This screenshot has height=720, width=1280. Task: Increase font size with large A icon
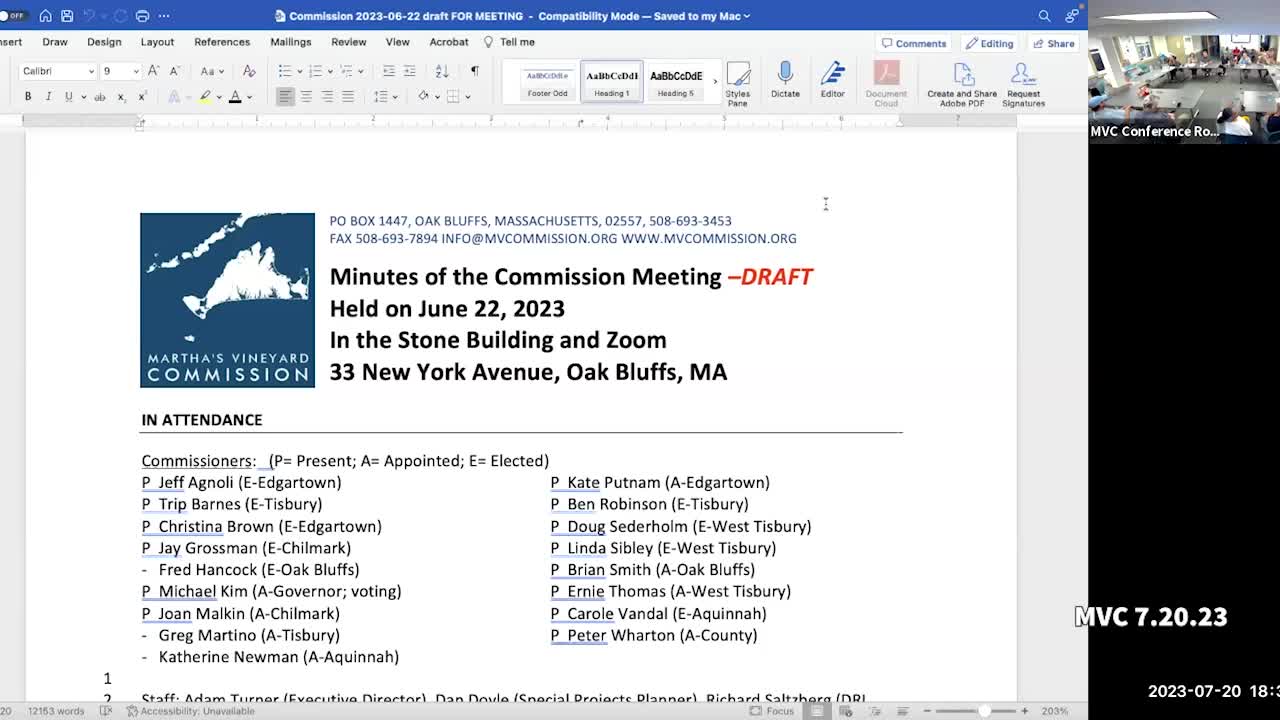coord(153,71)
